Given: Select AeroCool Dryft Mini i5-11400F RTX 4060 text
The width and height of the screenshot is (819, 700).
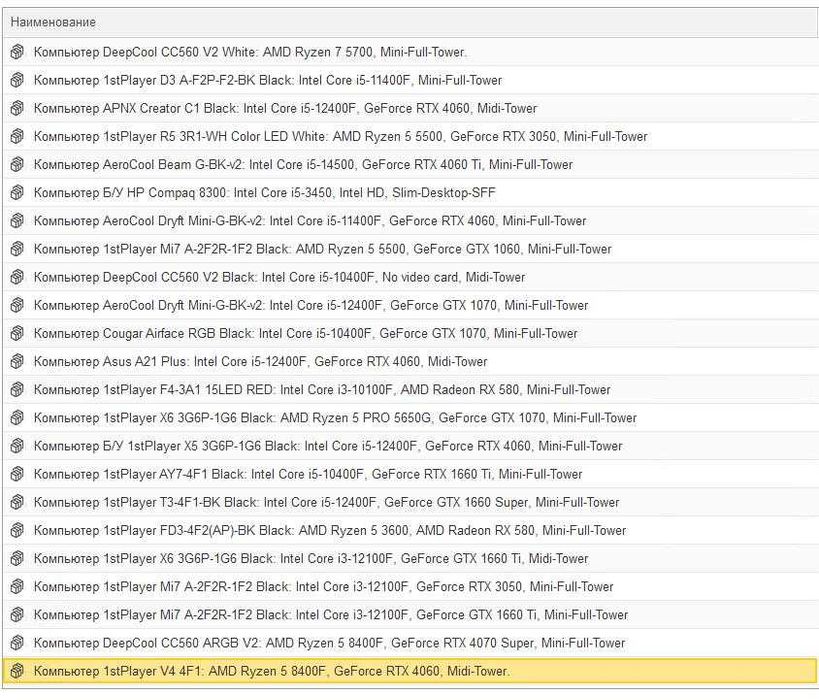Looking at the screenshot, I should [310, 221].
